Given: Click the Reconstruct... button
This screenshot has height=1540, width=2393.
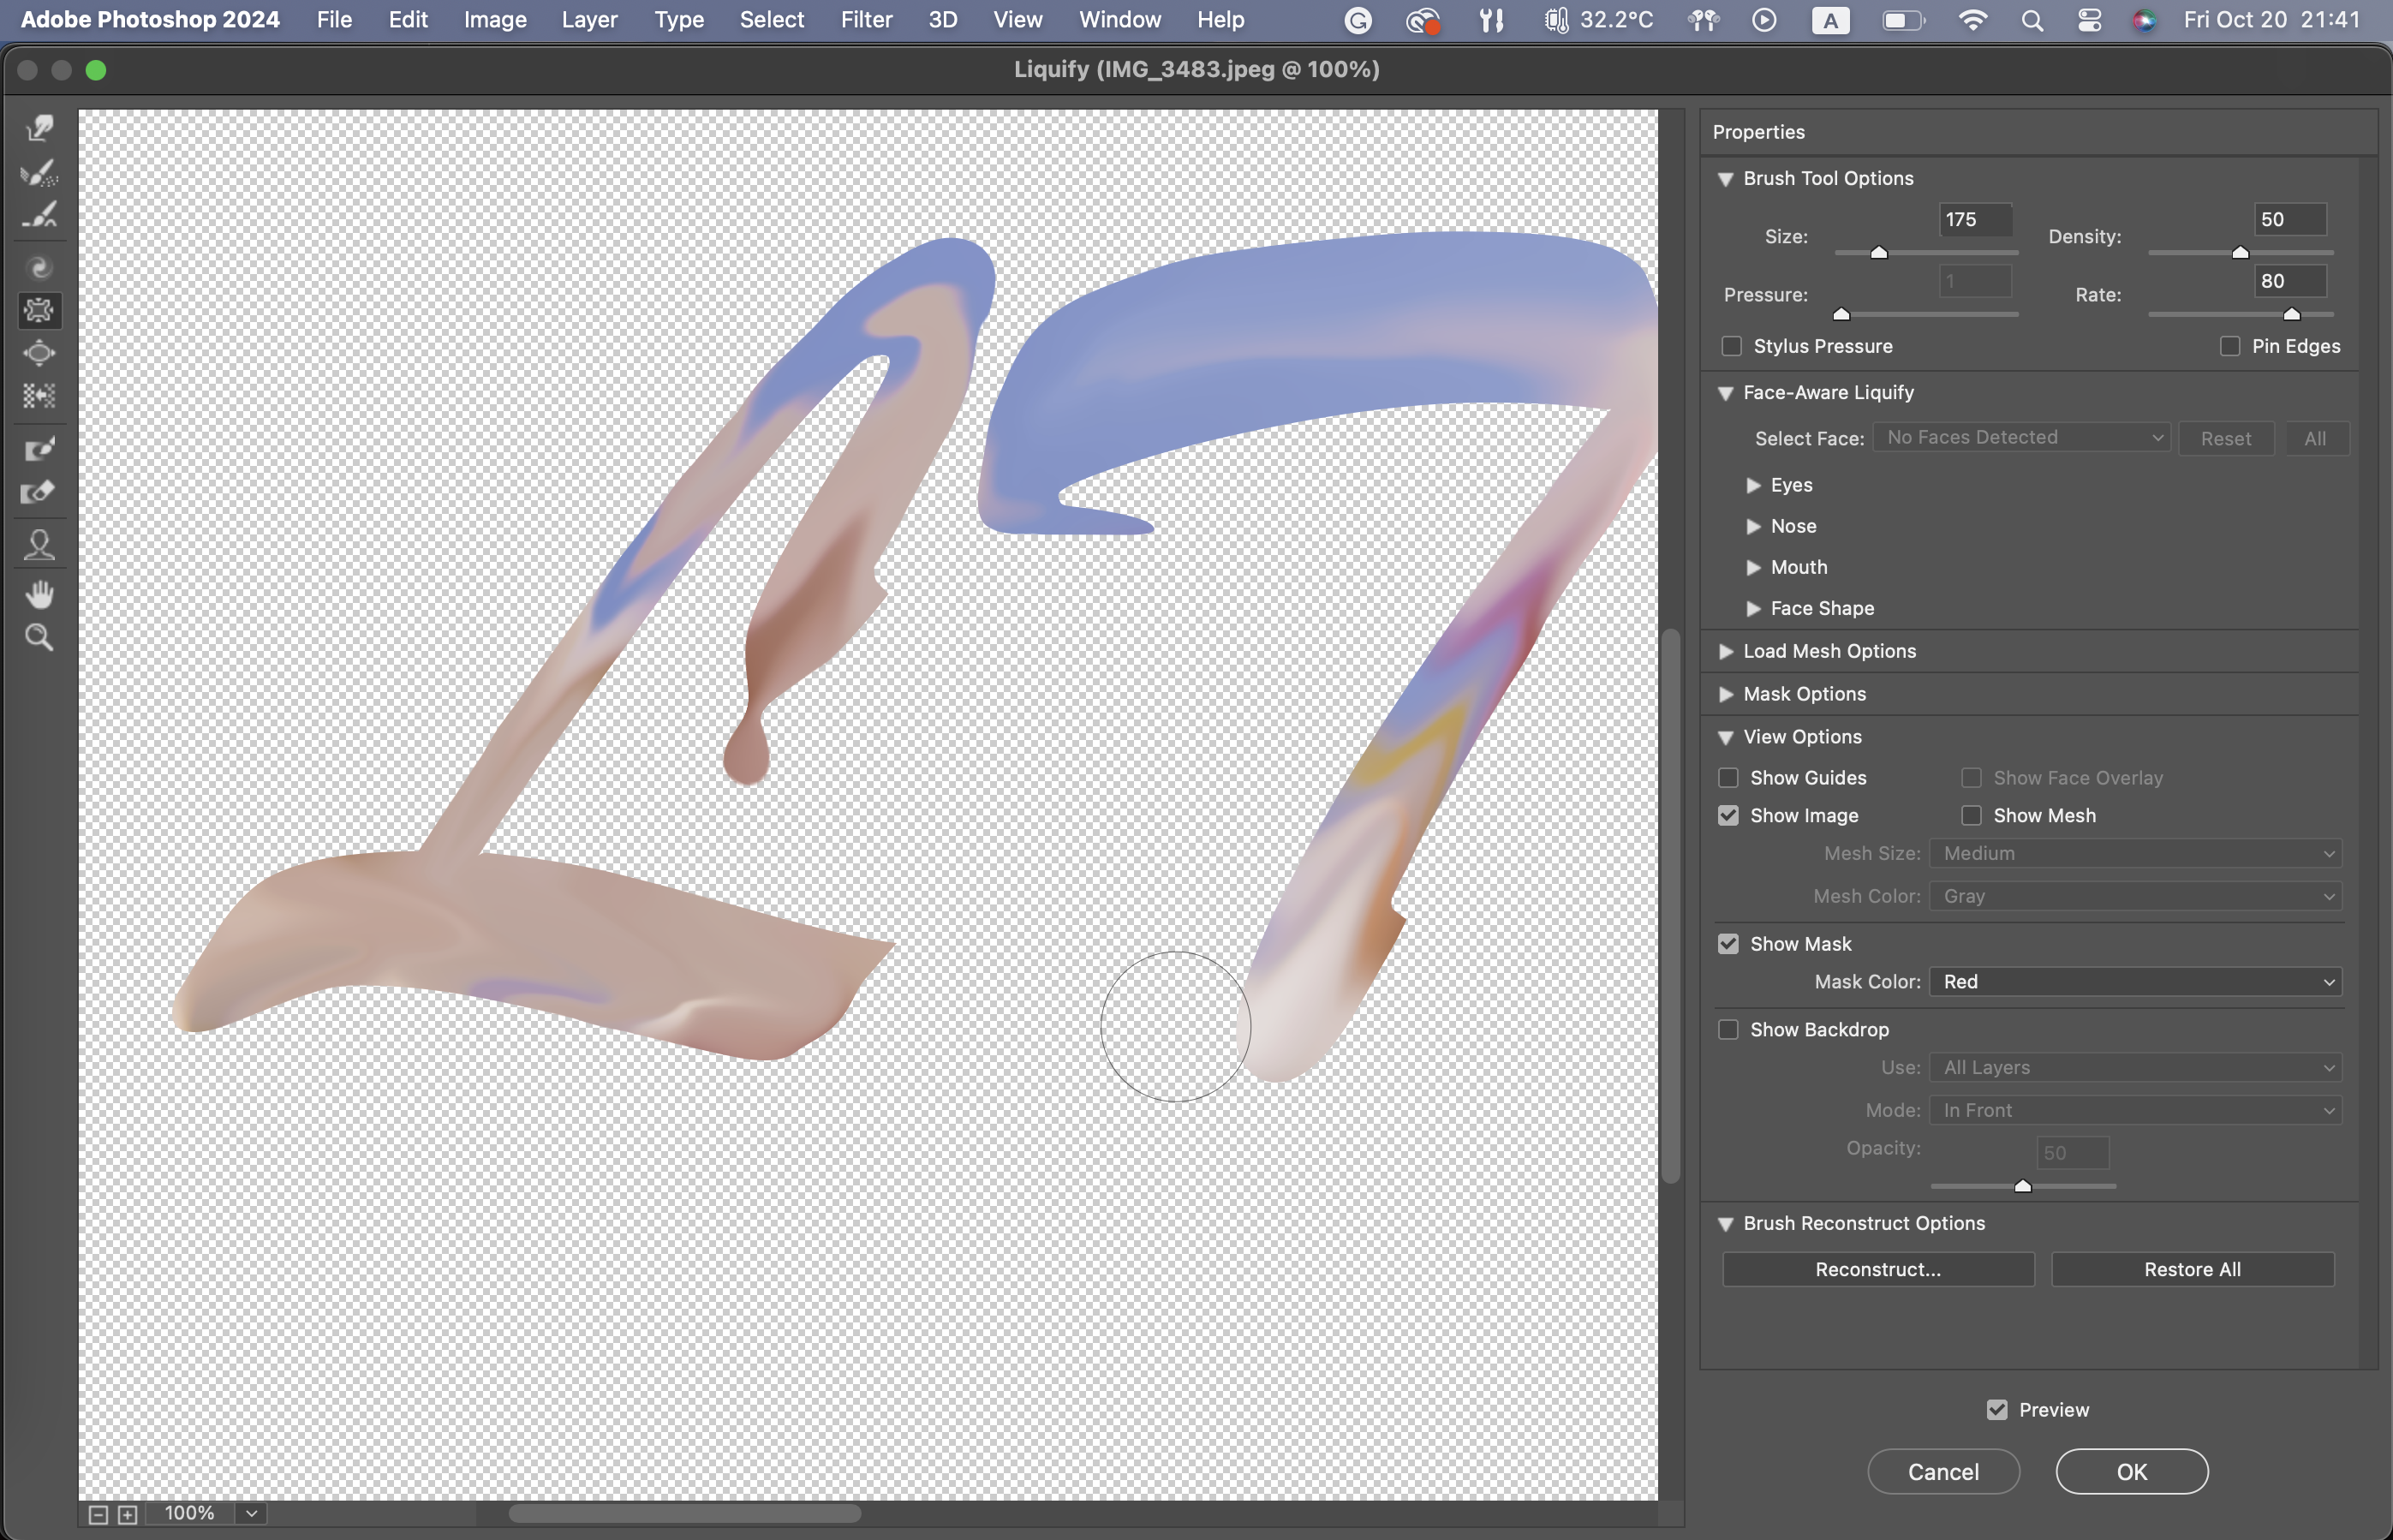Looking at the screenshot, I should tap(1877, 1269).
